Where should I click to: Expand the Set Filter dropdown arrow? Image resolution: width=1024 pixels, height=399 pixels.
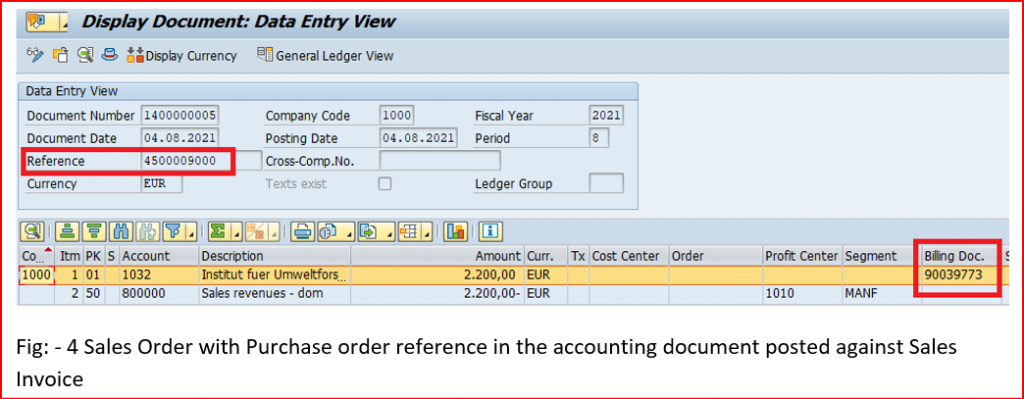point(191,232)
